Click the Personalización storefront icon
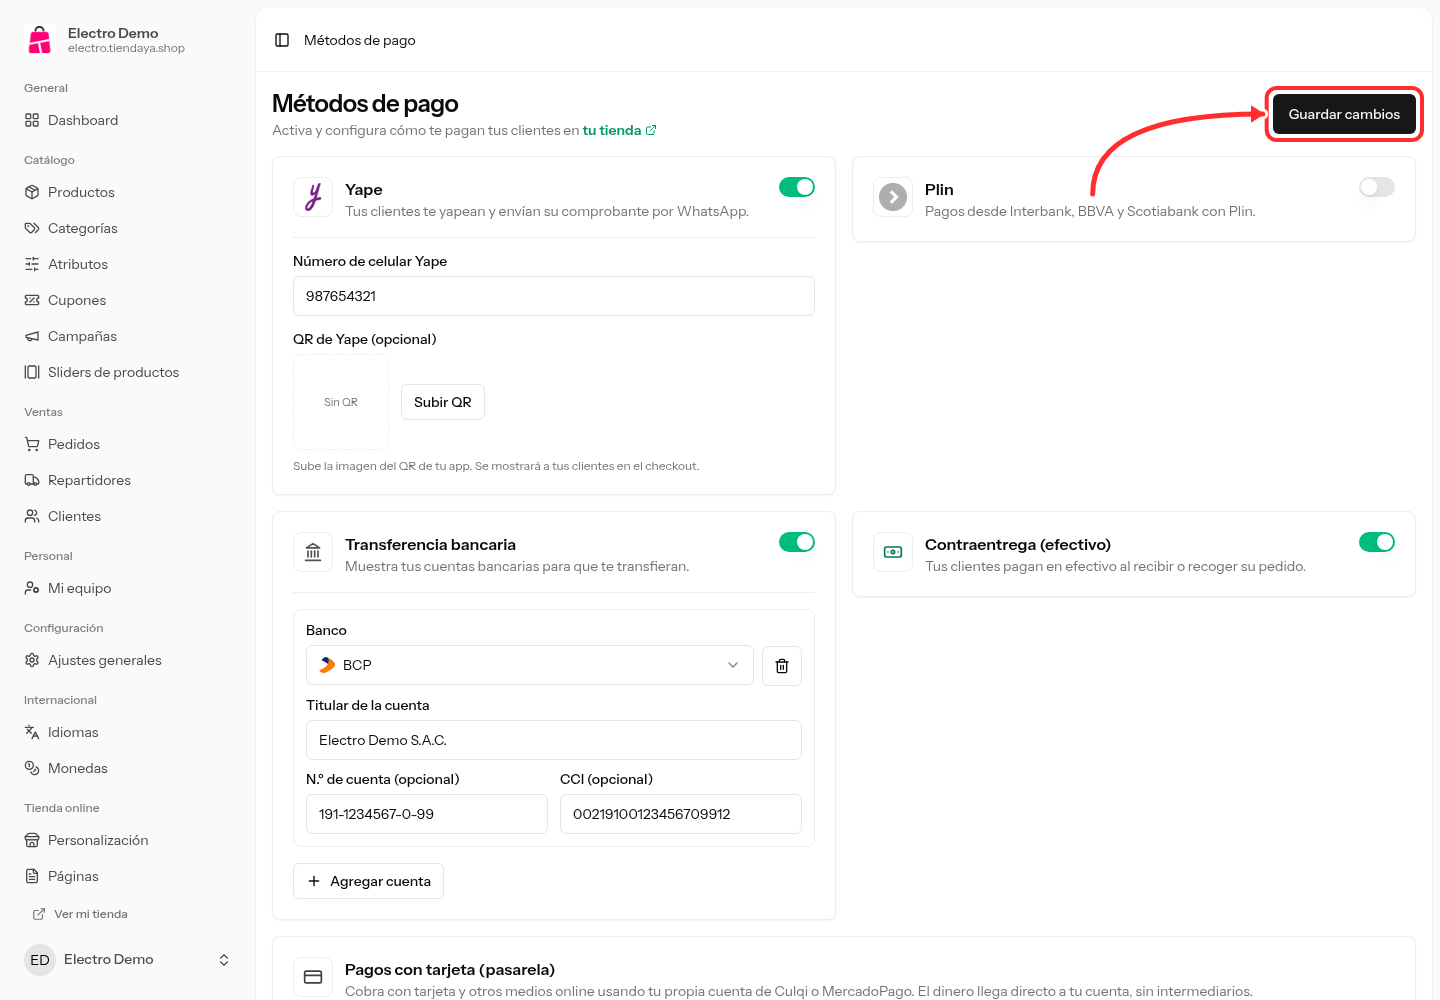Screen dimensions: 1440x1000 [32, 840]
